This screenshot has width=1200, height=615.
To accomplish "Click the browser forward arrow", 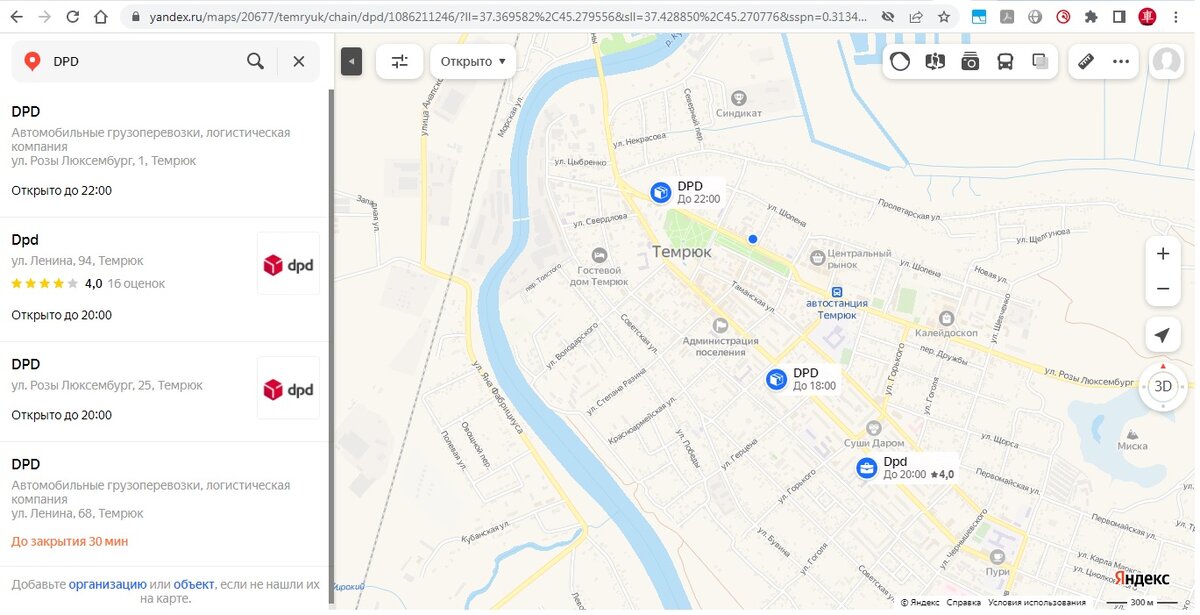I will 45,17.
